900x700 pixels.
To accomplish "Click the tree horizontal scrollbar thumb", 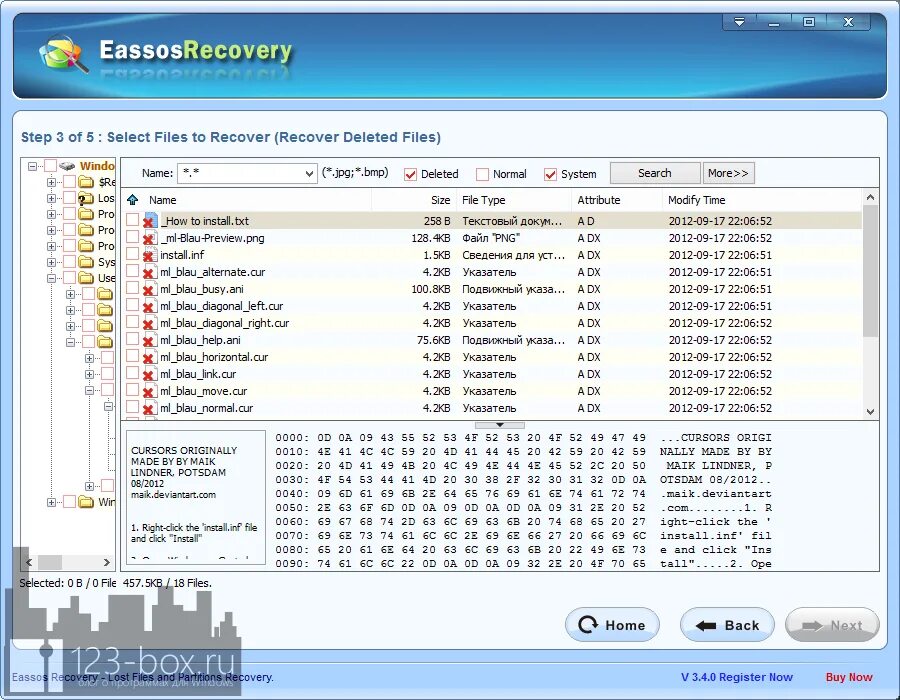I will tap(50, 562).
